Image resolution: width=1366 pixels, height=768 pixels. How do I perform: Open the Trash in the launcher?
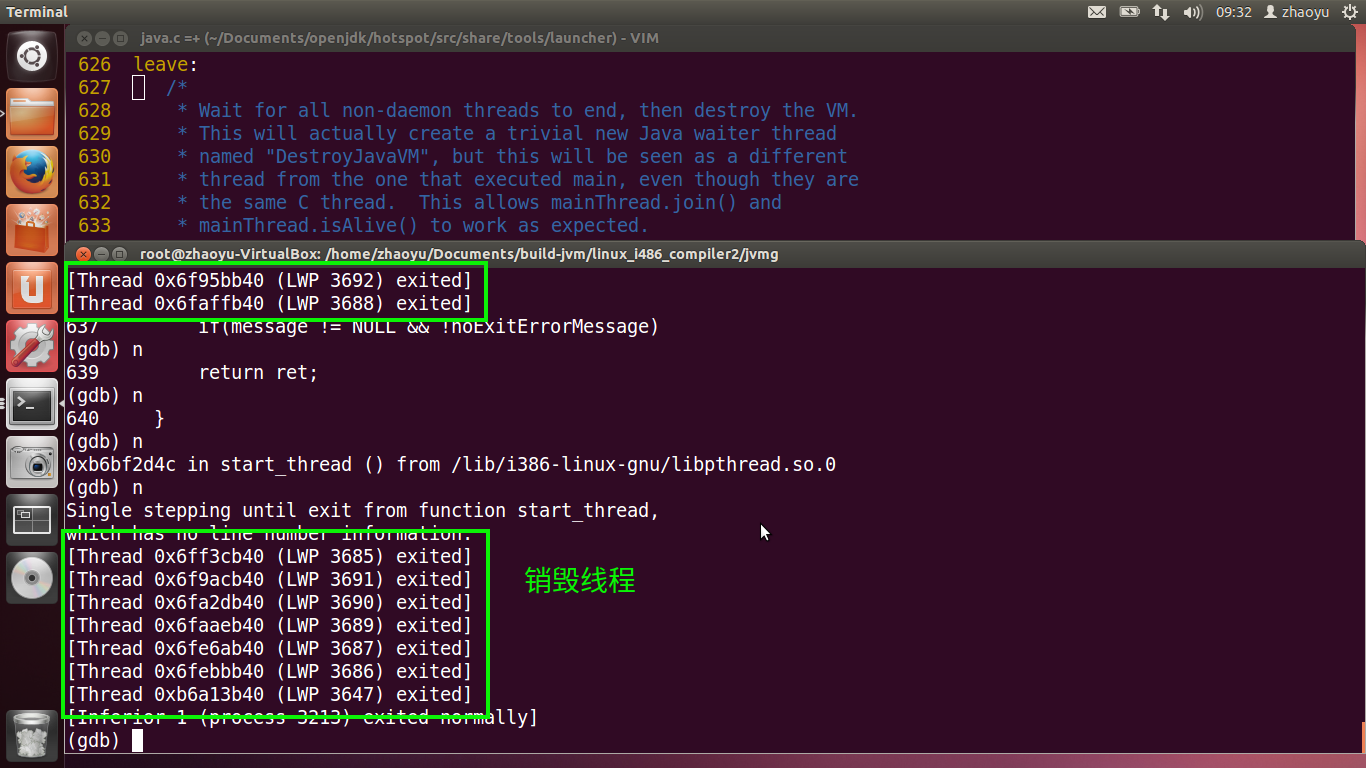(x=32, y=735)
